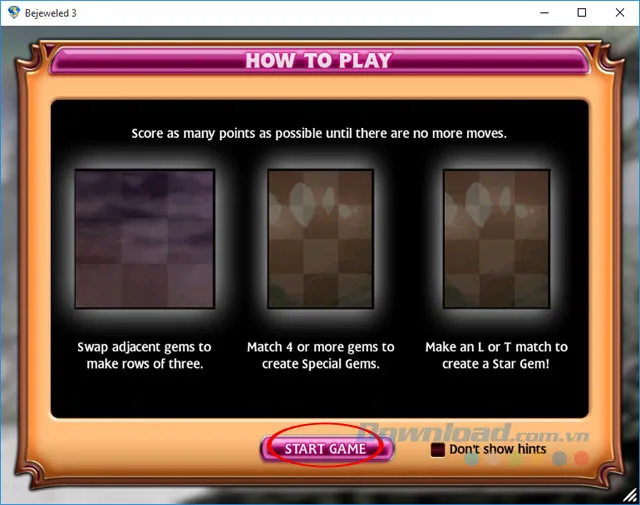Enable the Don't show hints checkbox
Viewport: 640px width, 505px height.
tap(438, 450)
